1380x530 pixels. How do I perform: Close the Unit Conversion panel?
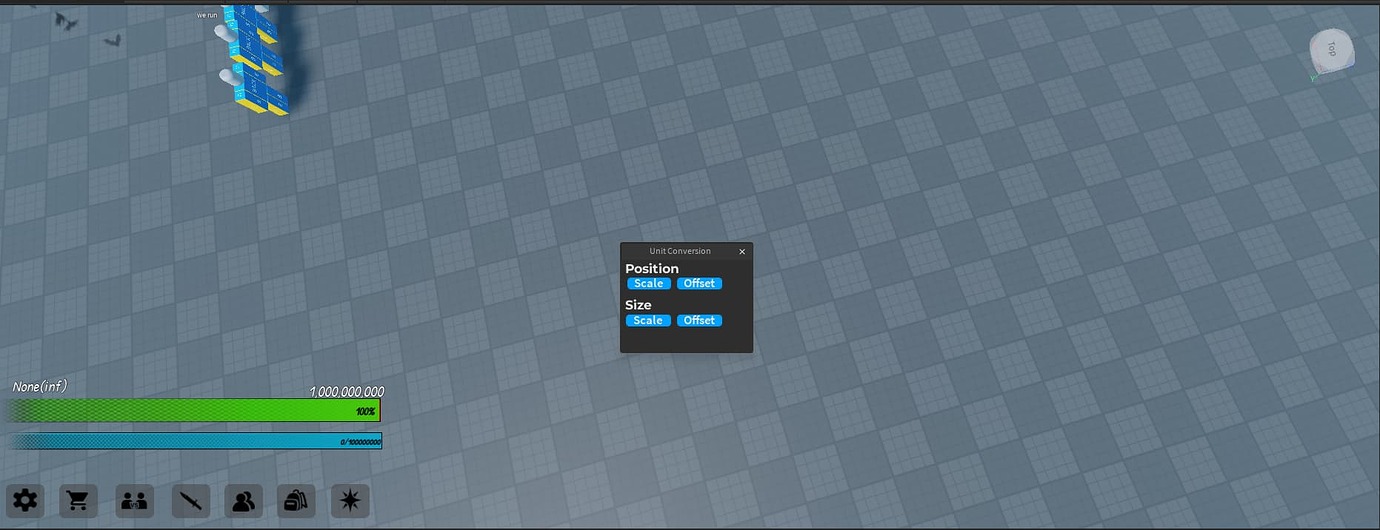tap(742, 252)
